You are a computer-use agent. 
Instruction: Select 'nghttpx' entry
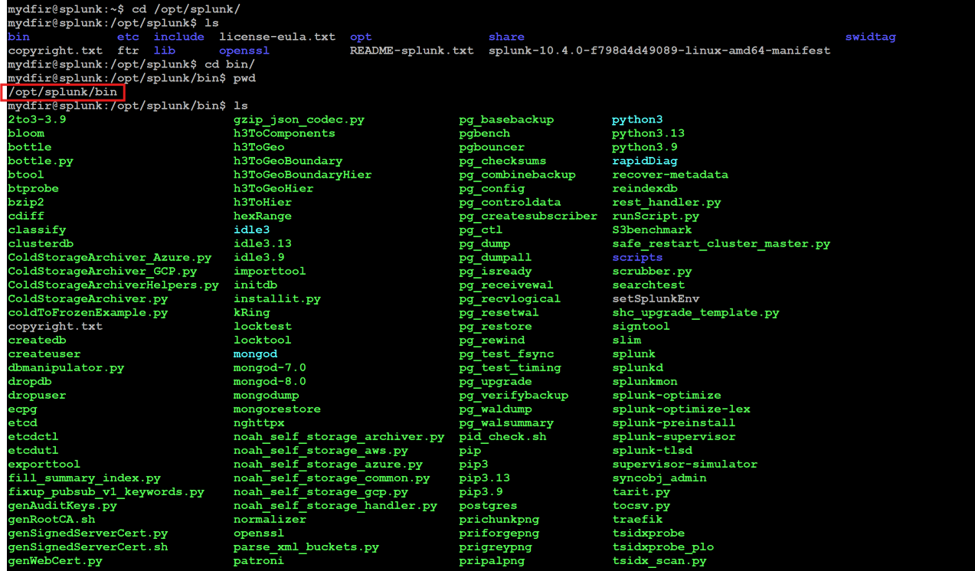pos(259,423)
